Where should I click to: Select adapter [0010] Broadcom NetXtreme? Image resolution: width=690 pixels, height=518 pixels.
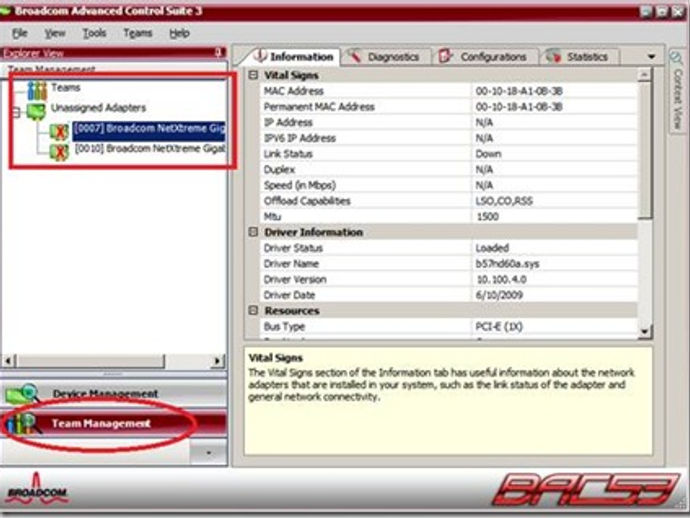coord(150,149)
